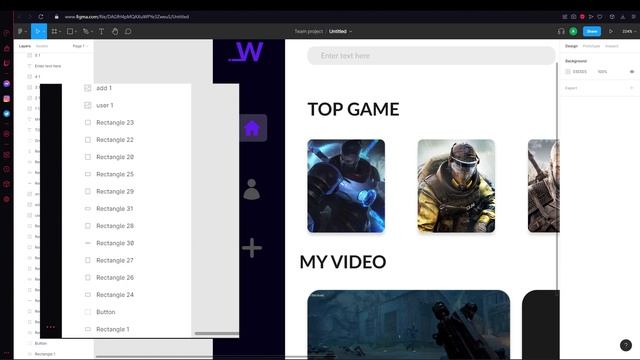Screen dimensions: 640x360
Task: Open Frame tool options dropdown arrow
Action: [x=60, y=32]
